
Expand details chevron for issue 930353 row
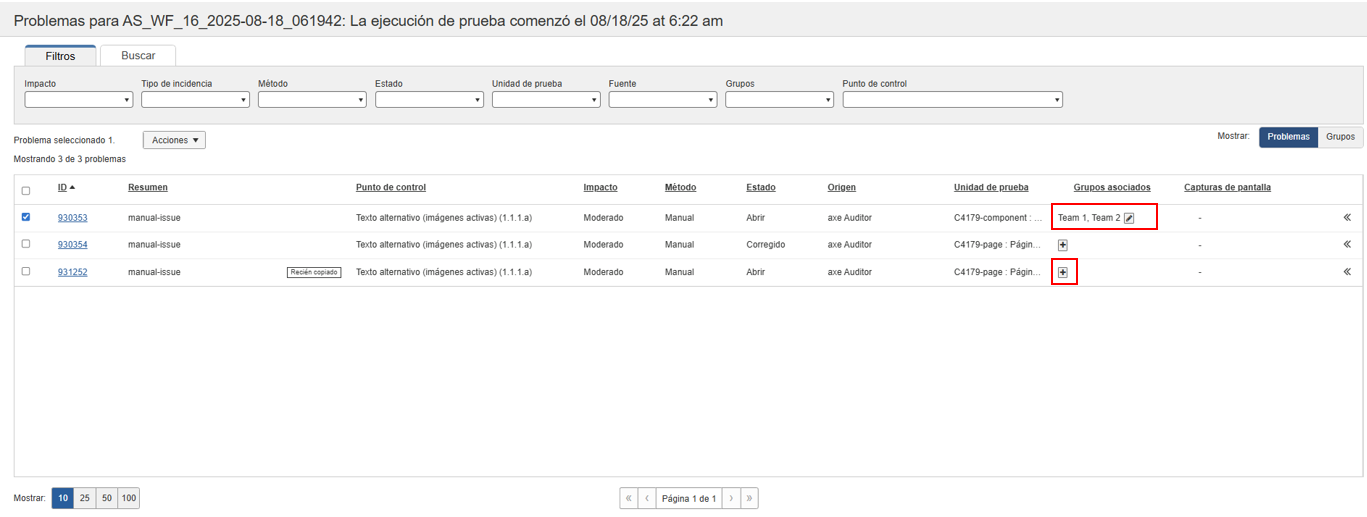tap(1347, 217)
